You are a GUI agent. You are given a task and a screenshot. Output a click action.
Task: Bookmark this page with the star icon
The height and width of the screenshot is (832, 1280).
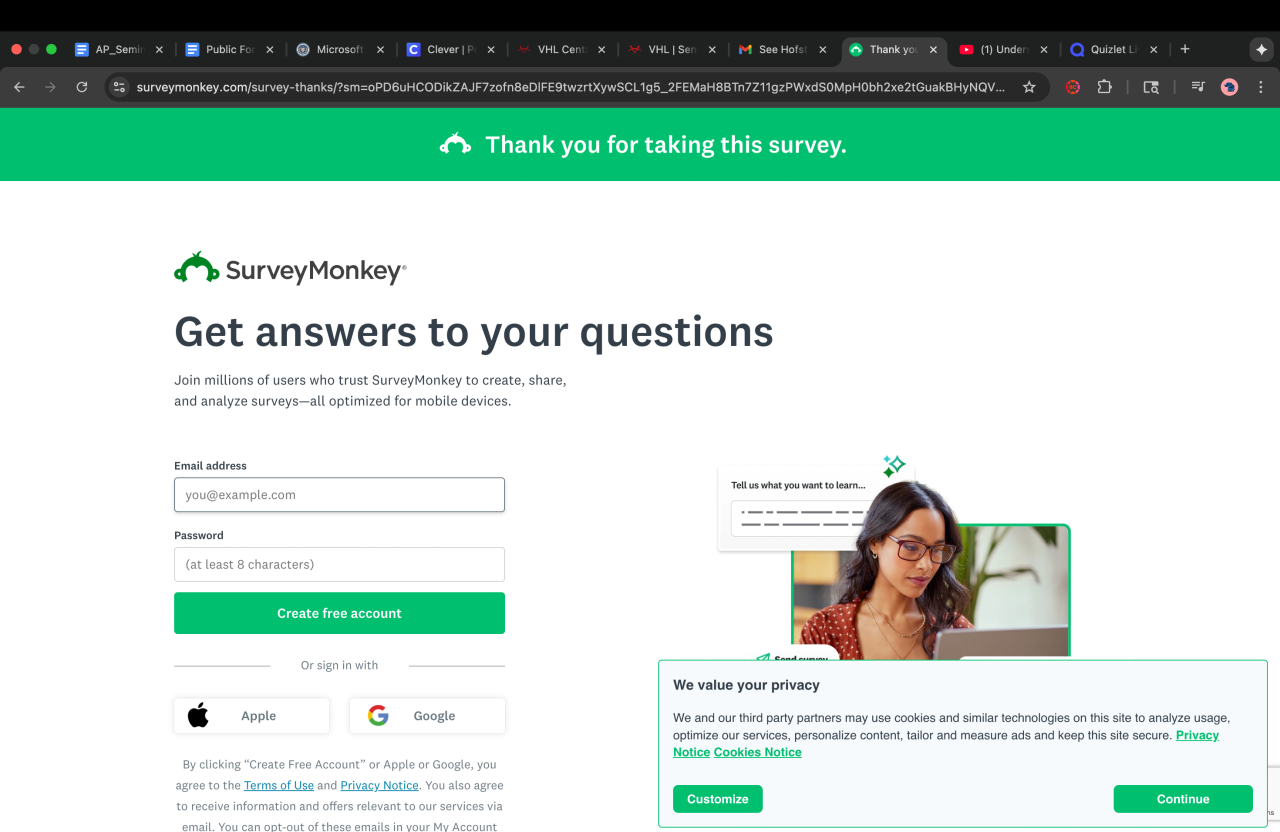1029,87
